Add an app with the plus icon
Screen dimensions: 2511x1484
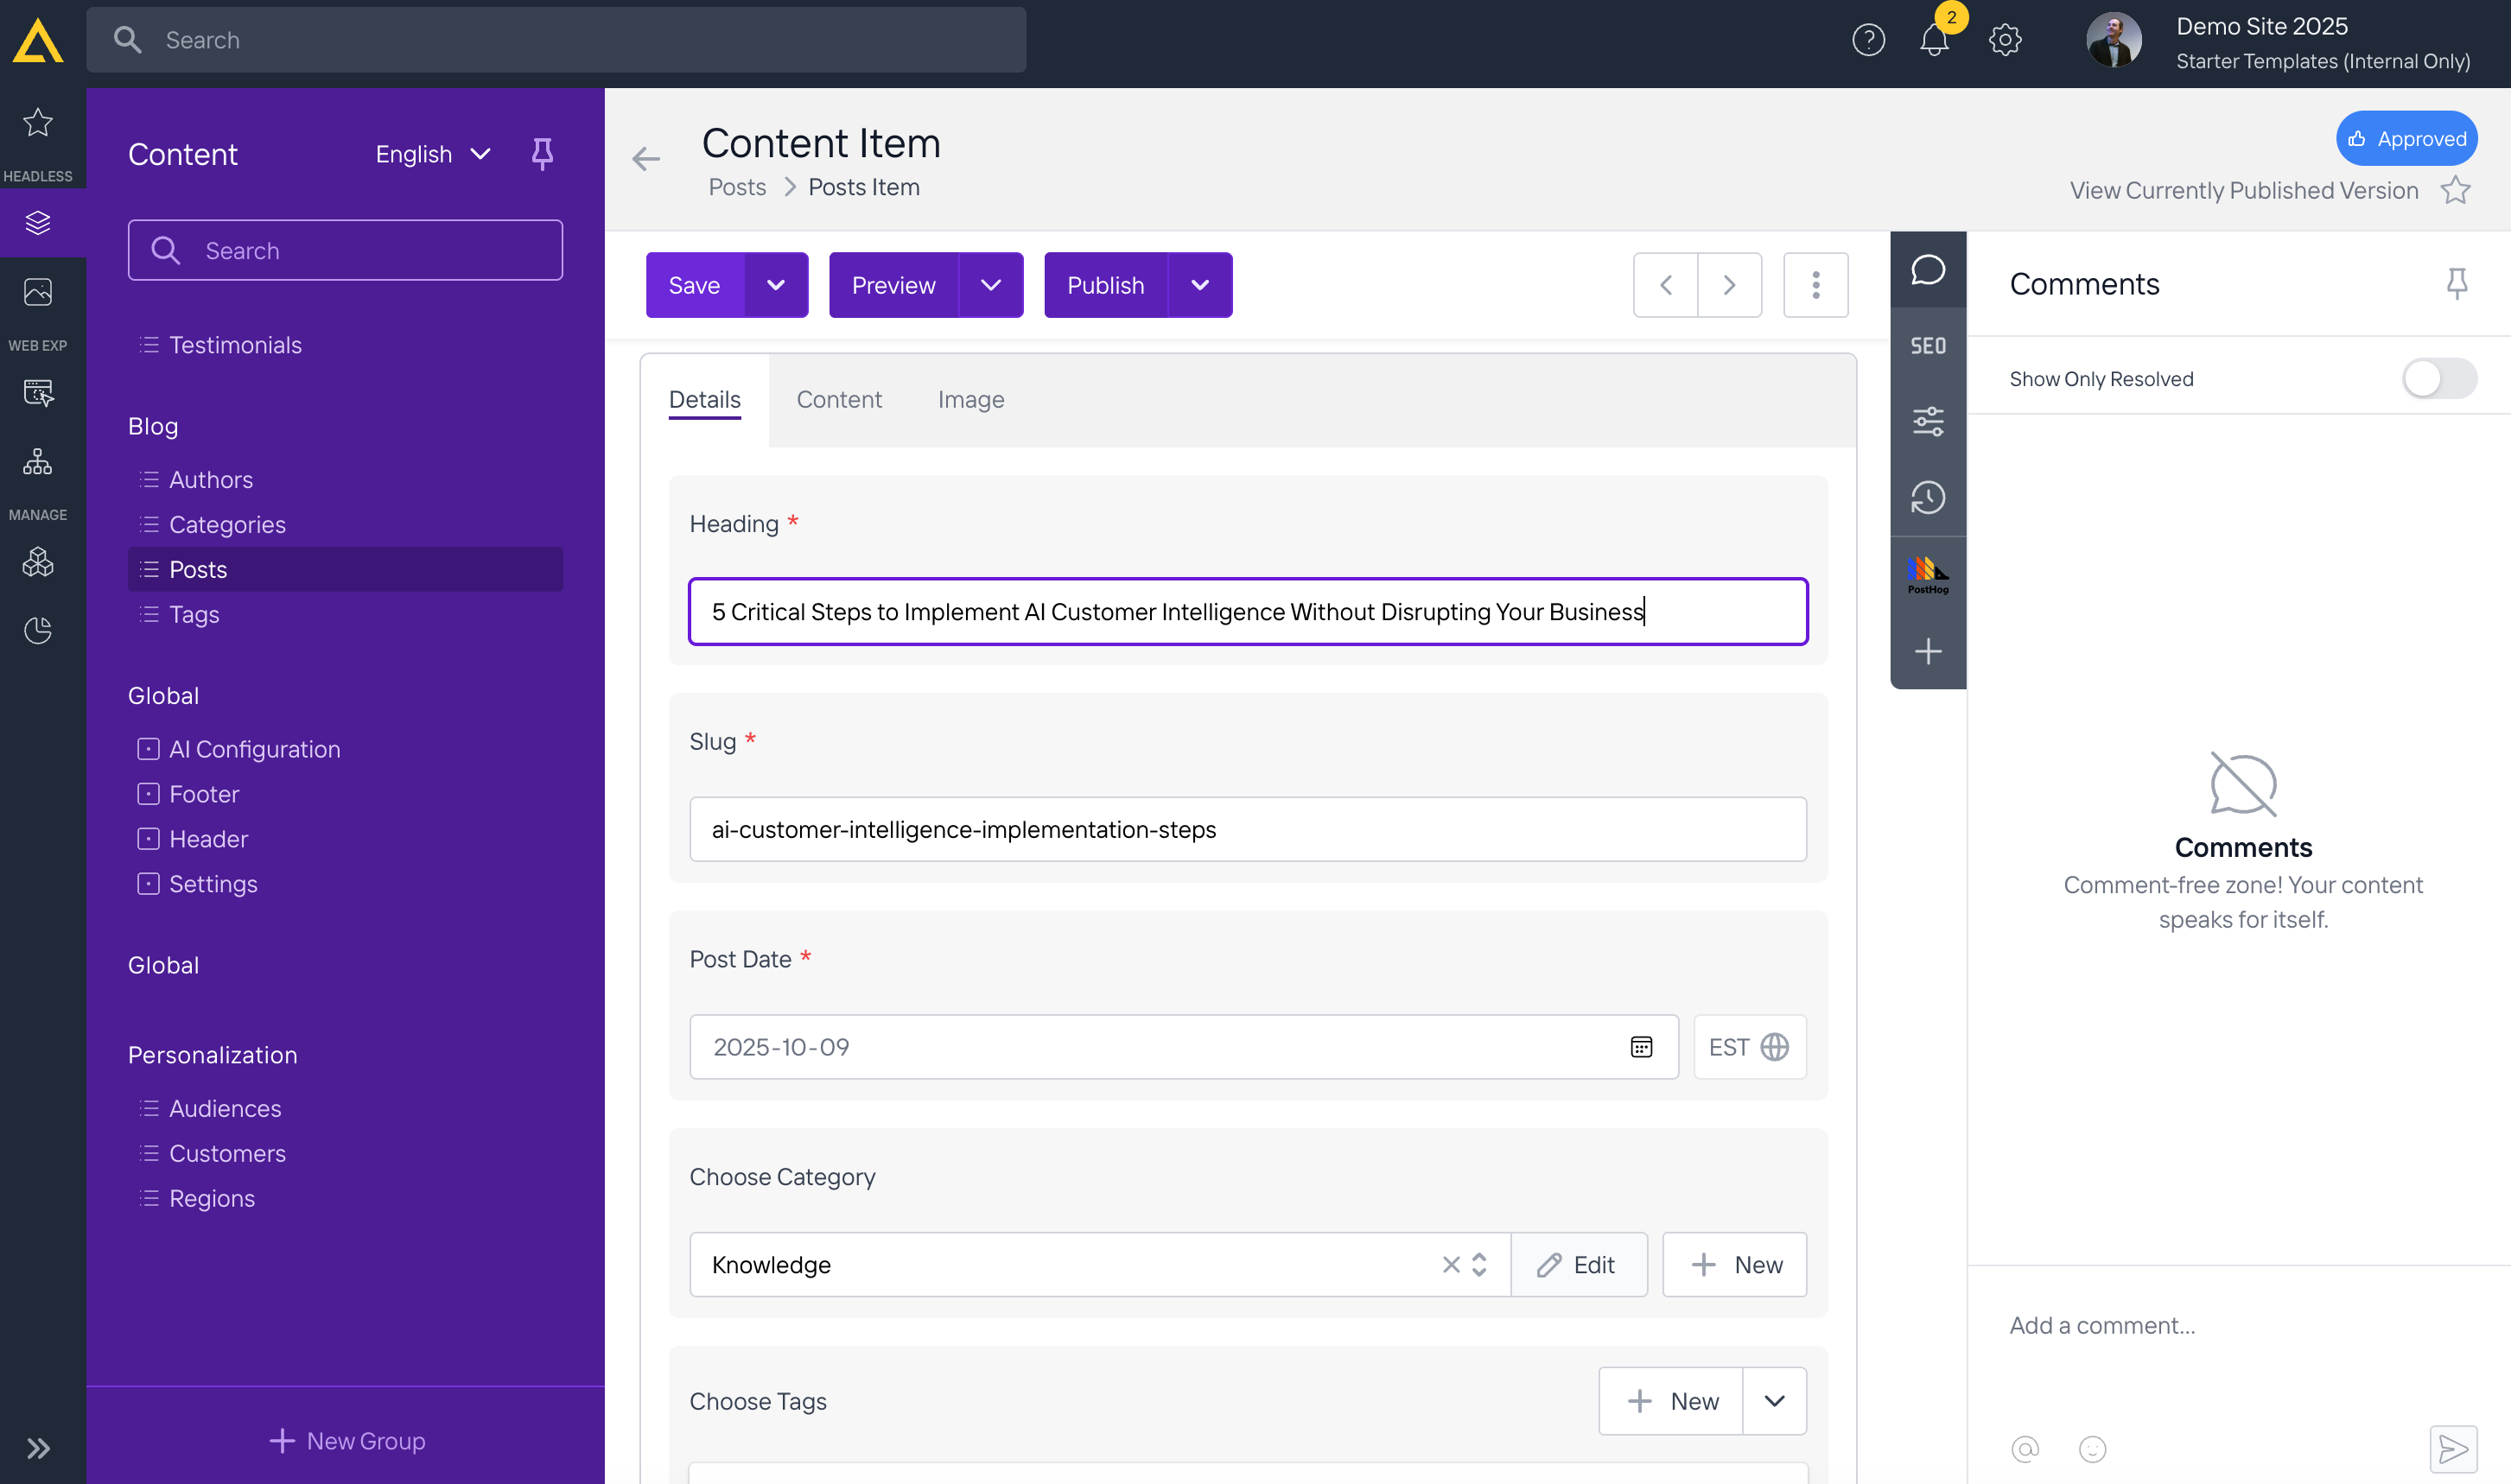(1927, 652)
